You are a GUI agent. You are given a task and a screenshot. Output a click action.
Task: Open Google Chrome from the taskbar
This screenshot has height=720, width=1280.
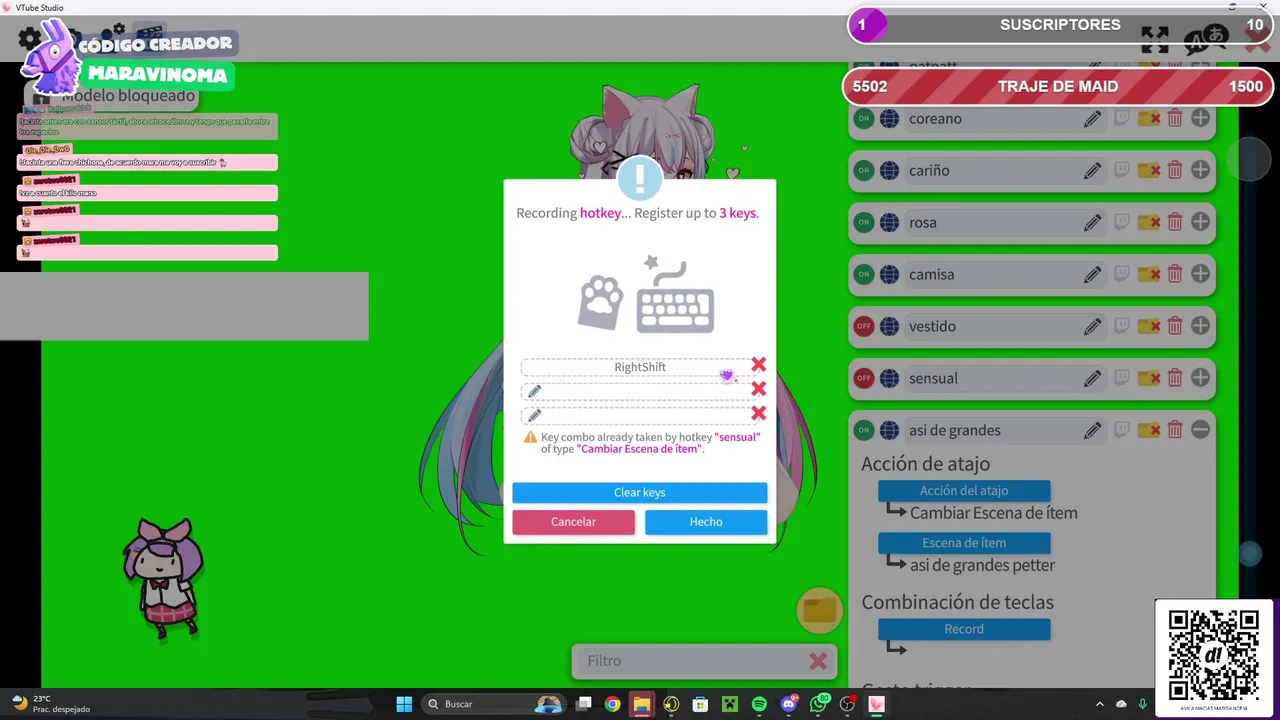[x=612, y=704]
